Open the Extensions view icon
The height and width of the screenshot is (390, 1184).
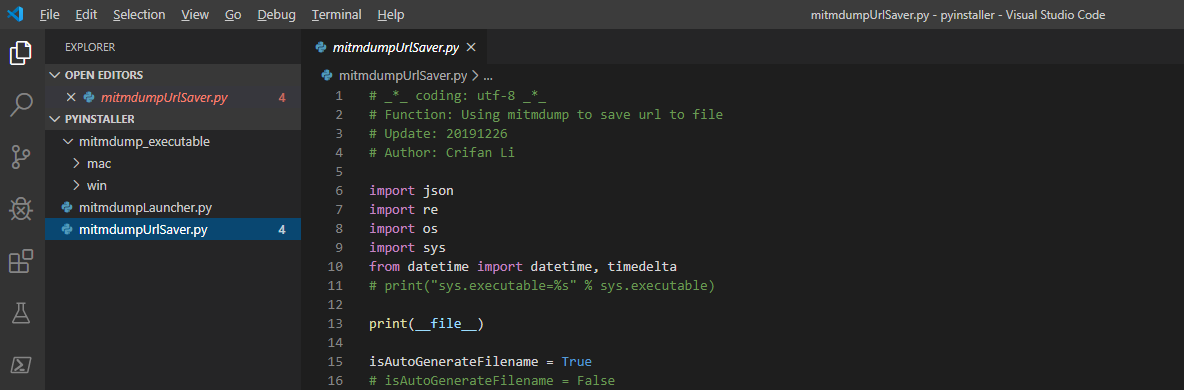coord(21,262)
